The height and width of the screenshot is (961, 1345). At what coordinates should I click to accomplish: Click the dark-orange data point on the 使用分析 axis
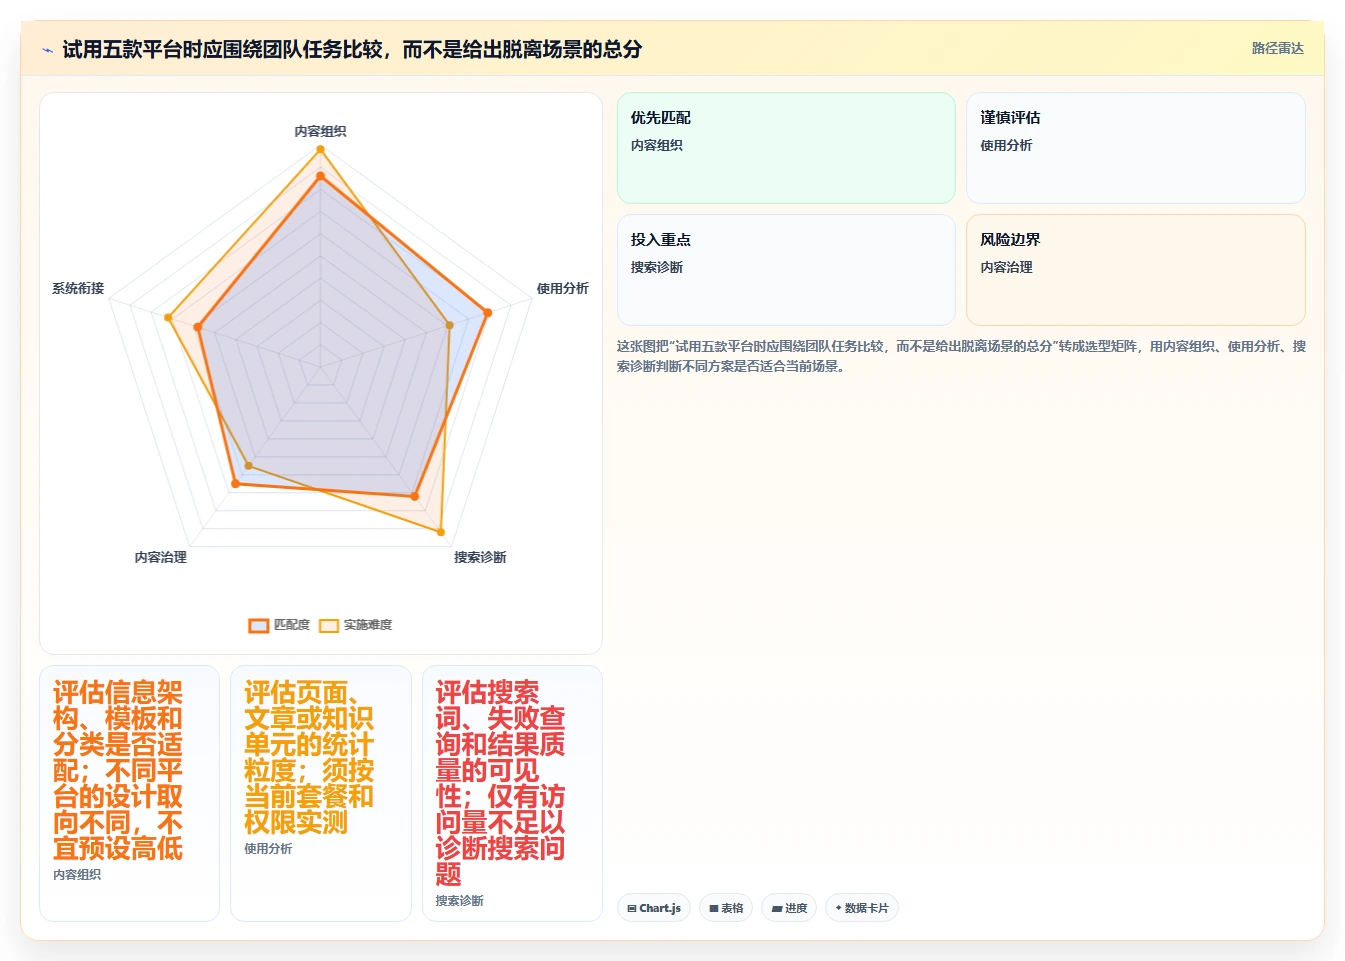click(x=488, y=313)
